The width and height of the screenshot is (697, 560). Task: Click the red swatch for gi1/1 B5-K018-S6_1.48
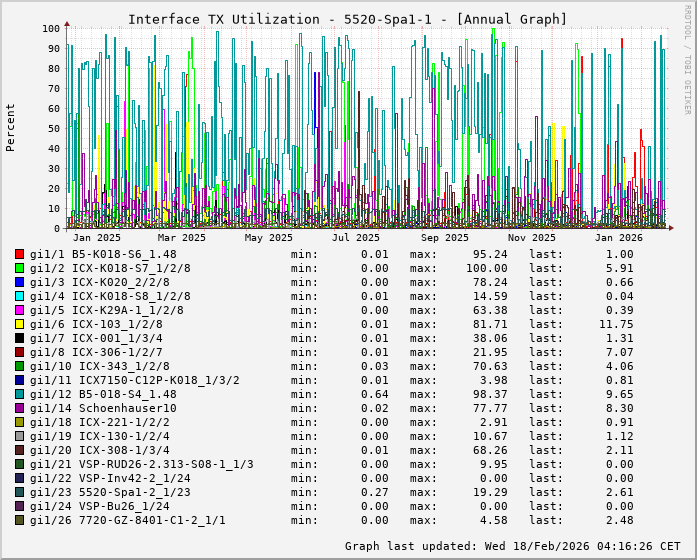pos(19,254)
